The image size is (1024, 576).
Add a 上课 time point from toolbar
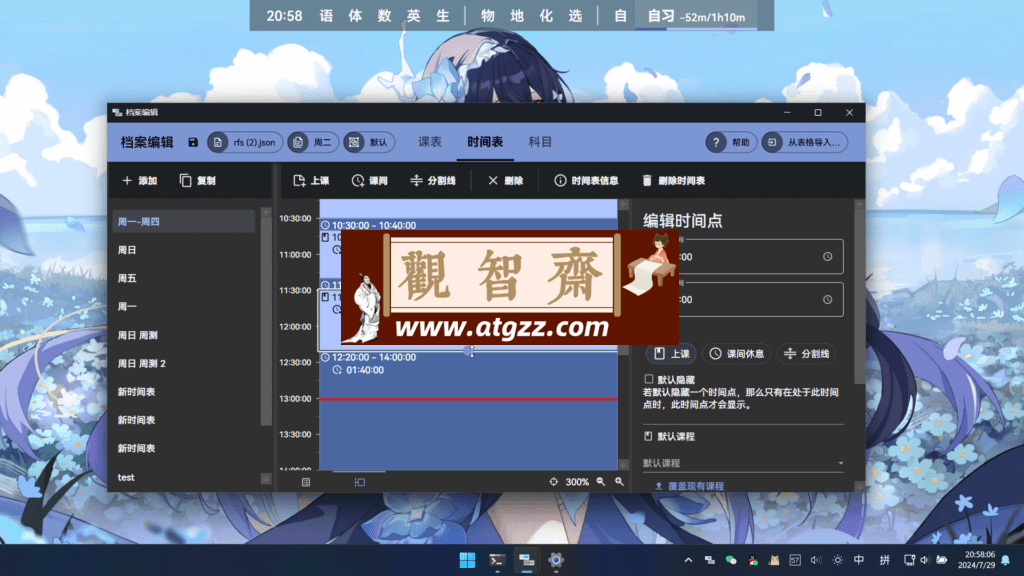point(312,181)
